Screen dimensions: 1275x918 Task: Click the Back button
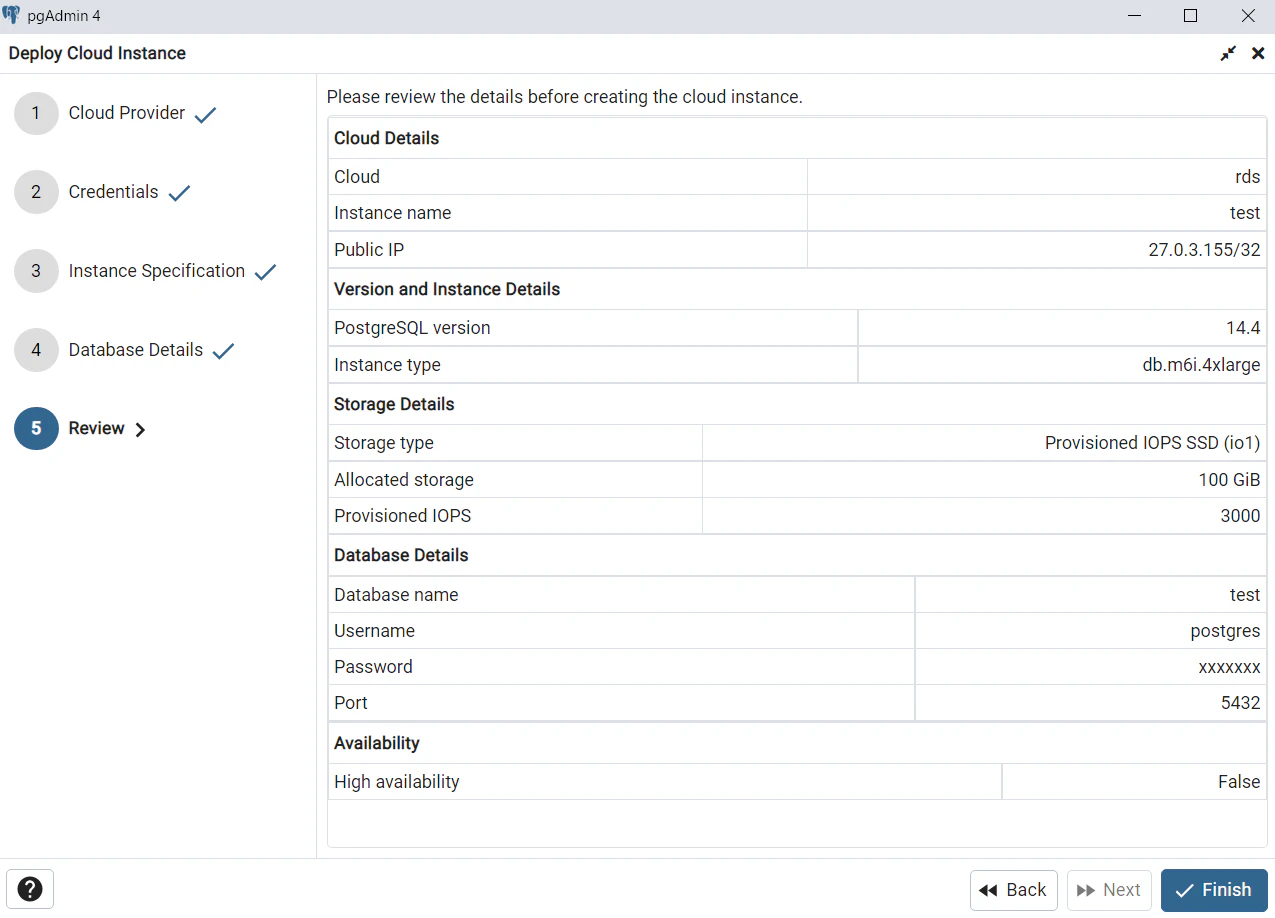1013,890
